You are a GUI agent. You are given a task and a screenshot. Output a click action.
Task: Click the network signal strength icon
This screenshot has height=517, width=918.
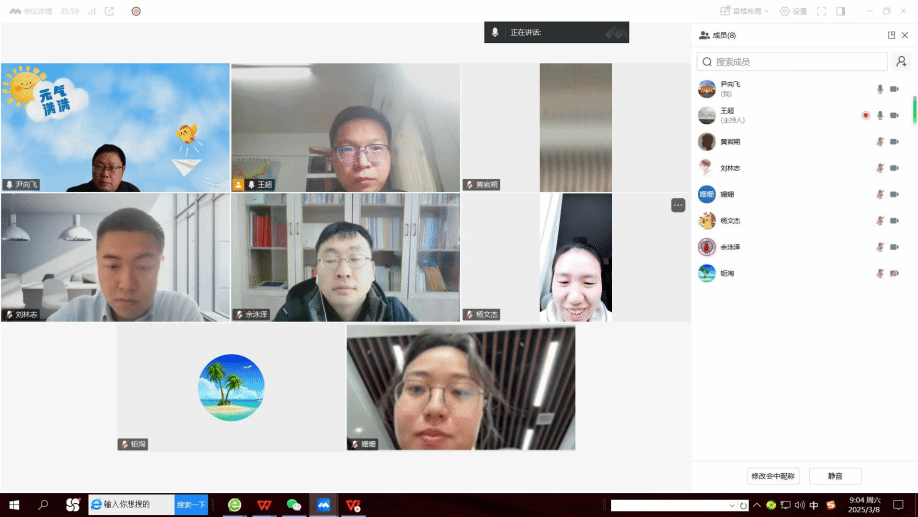(91, 11)
